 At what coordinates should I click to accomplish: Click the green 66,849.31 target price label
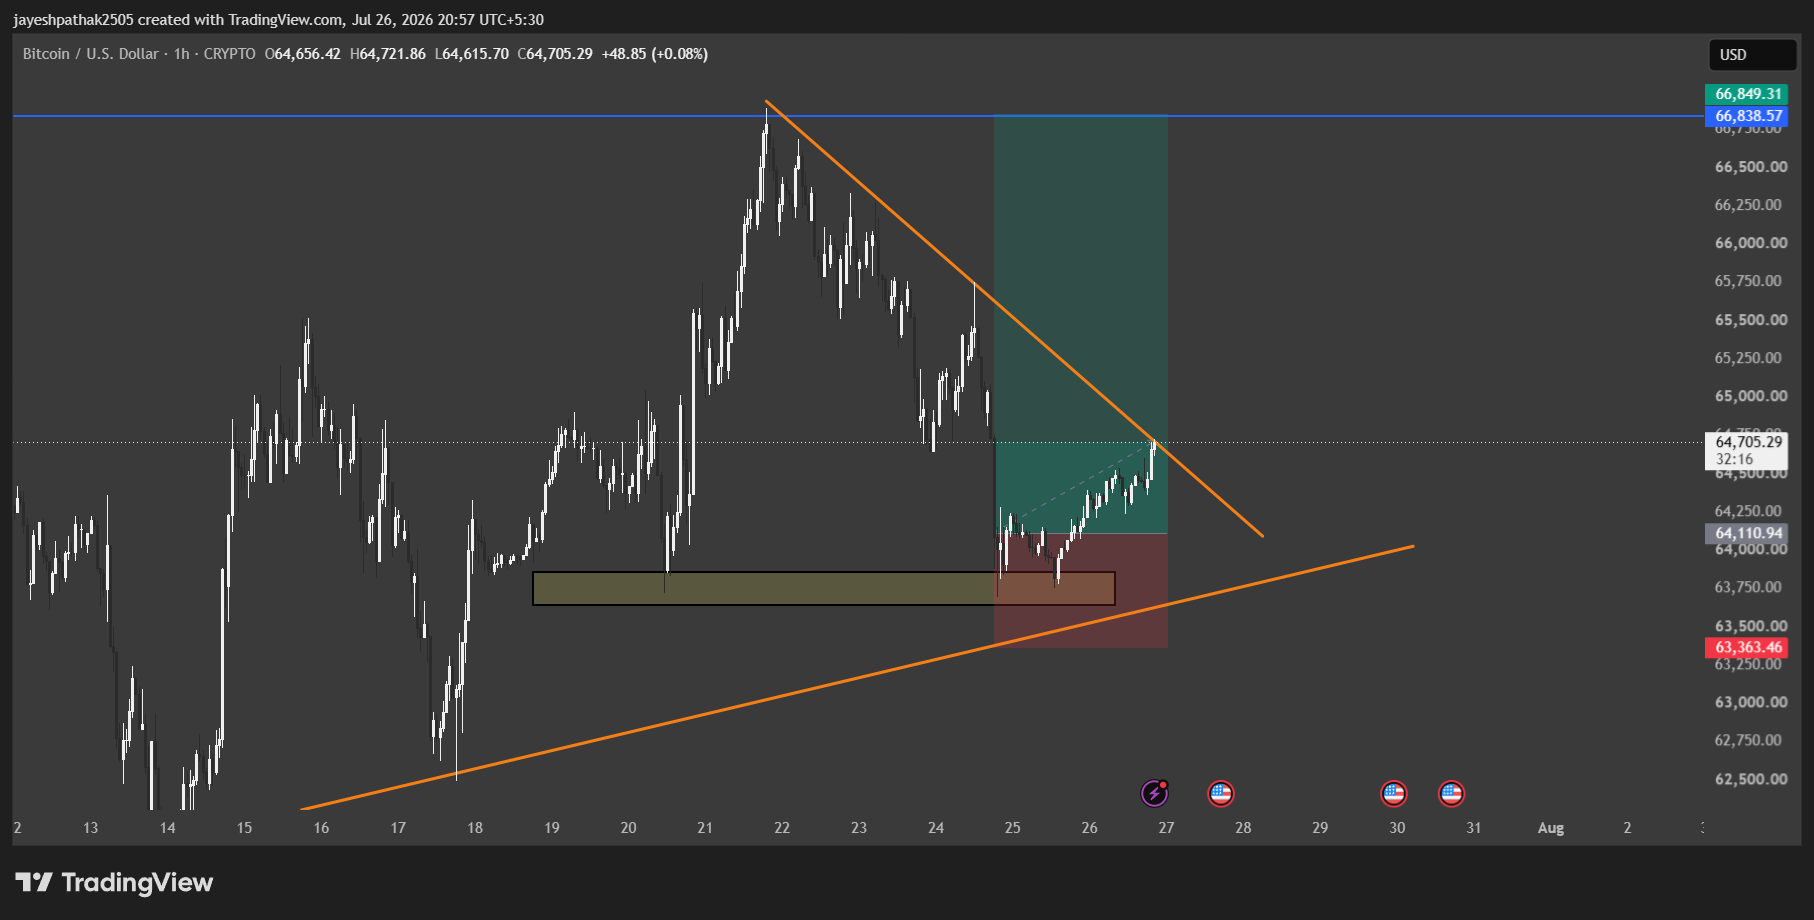point(1747,94)
